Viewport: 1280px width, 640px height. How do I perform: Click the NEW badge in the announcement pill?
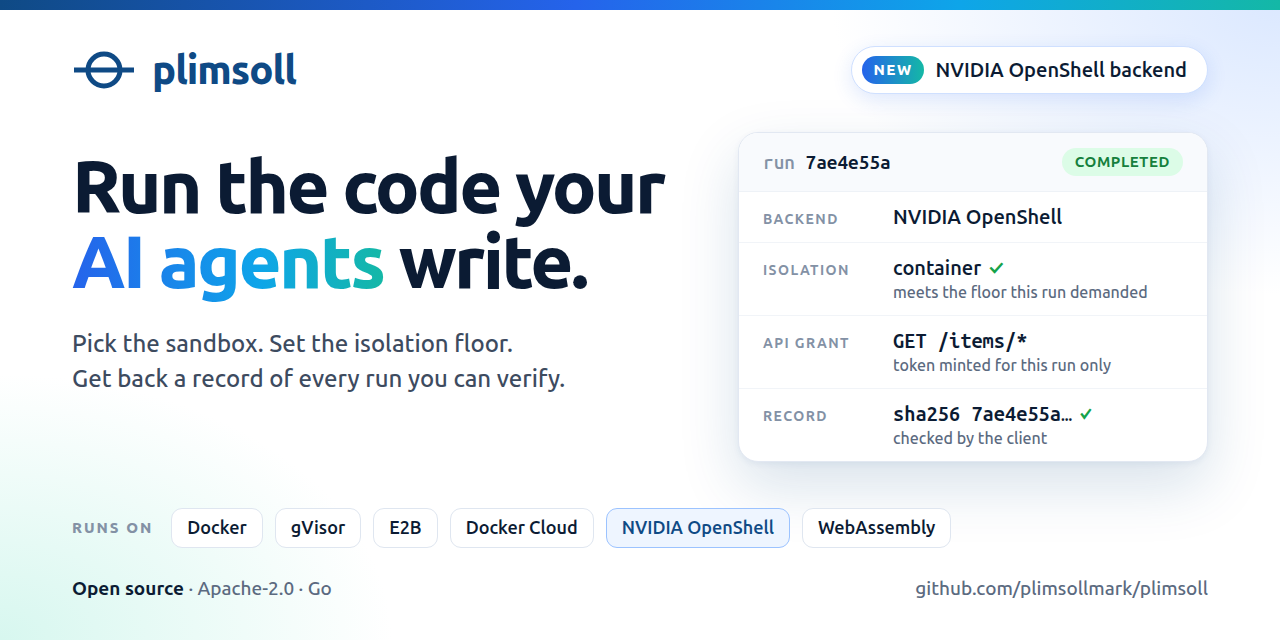tap(893, 70)
